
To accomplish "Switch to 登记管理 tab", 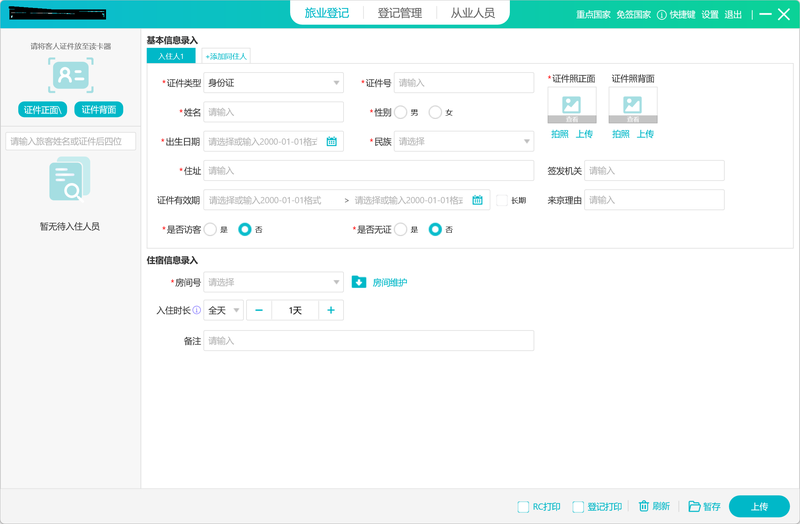I will [399, 13].
